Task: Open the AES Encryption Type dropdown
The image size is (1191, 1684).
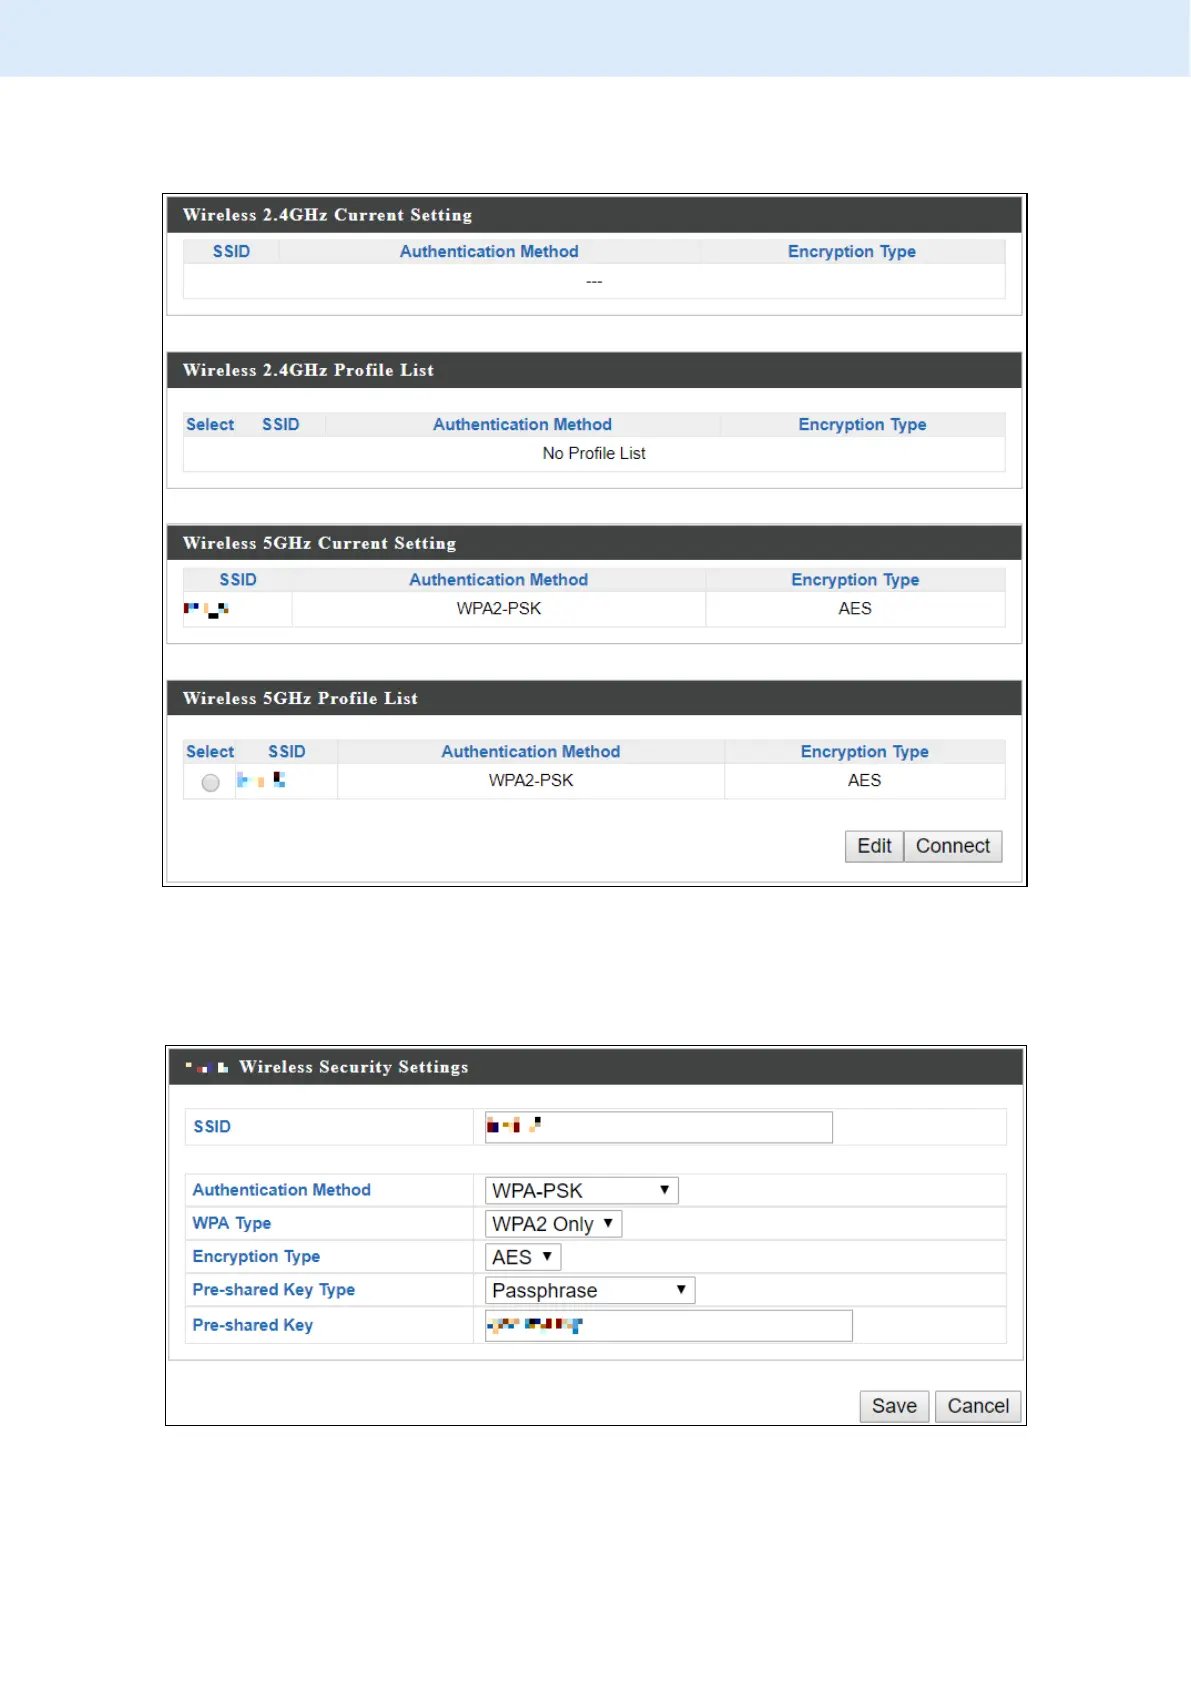Action: 522,1257
